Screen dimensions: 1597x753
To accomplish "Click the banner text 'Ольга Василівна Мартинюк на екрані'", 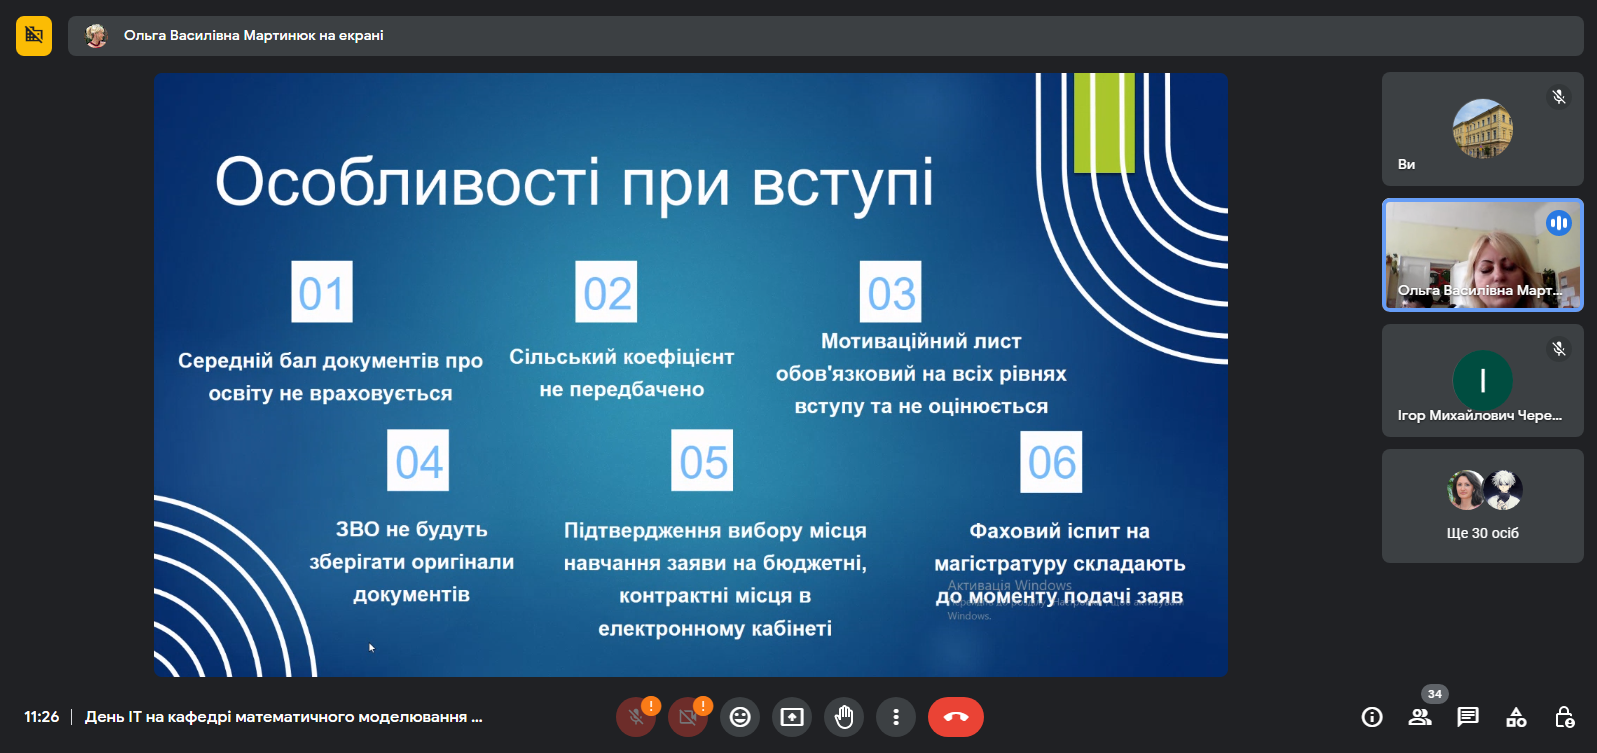I will pos(254,35).
